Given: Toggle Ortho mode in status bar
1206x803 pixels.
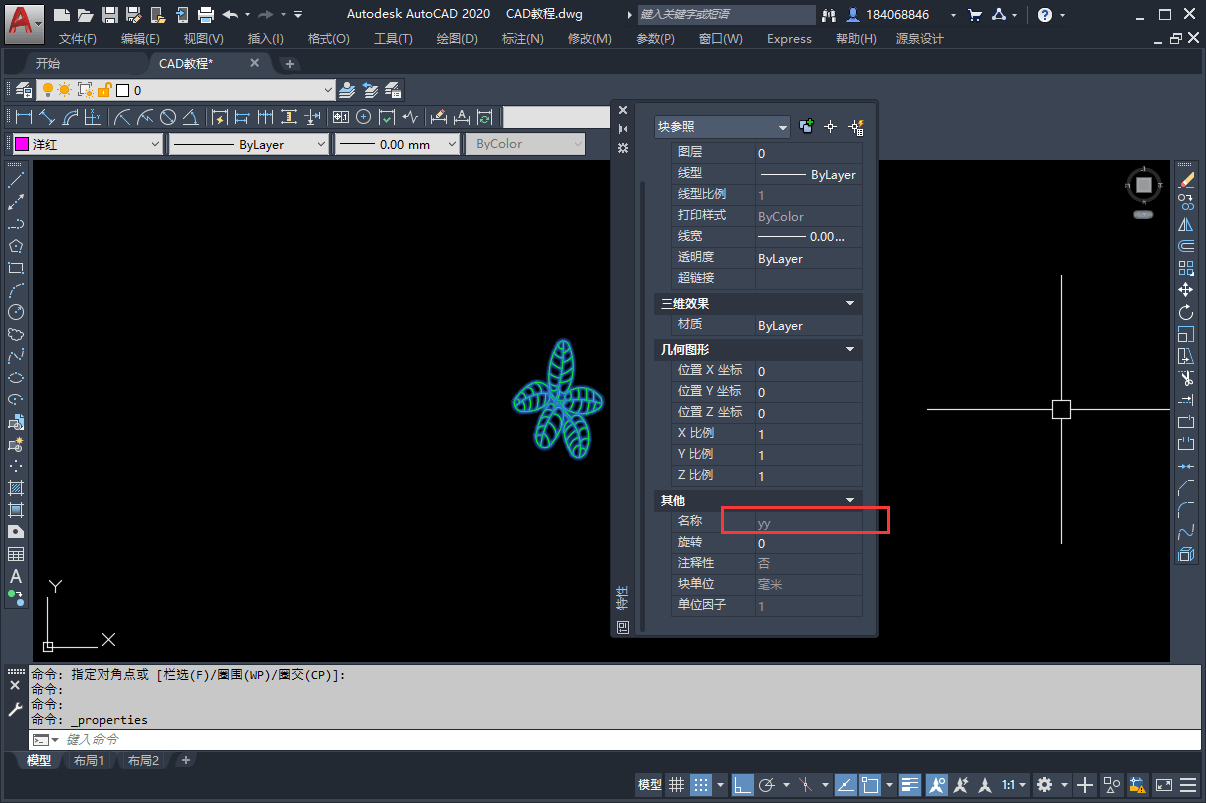Looking at the screenshot, I should (x=742, y=785).
